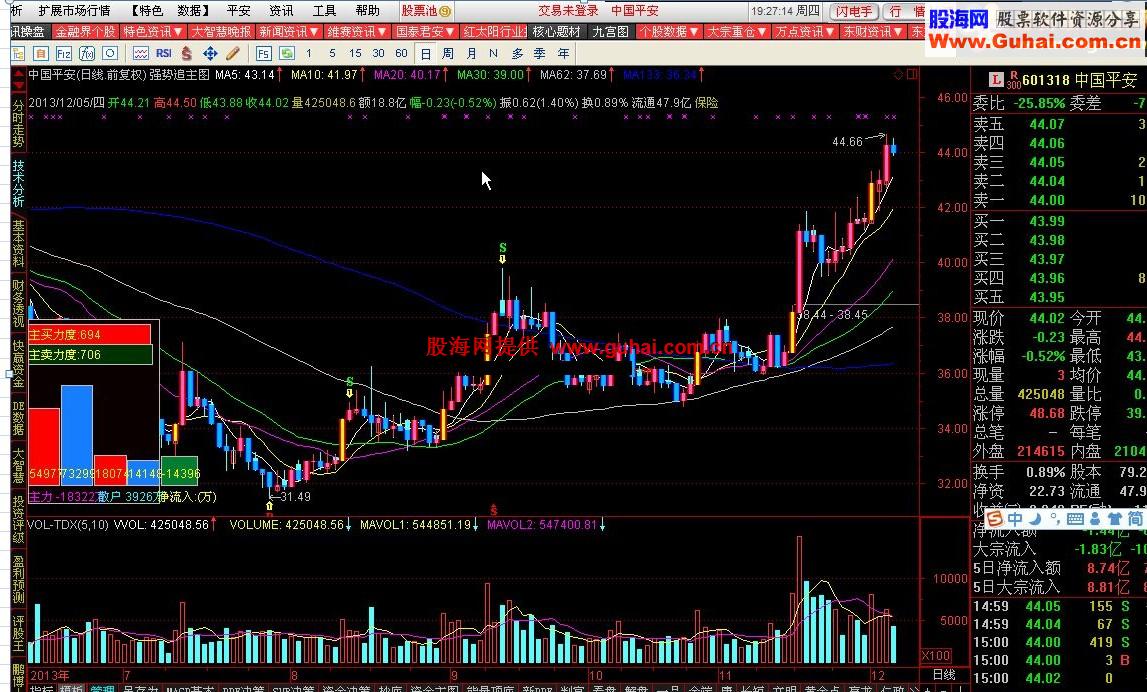Select the quarterly (季) chart period
This screenshot has height=692, width=1147.
540,53
